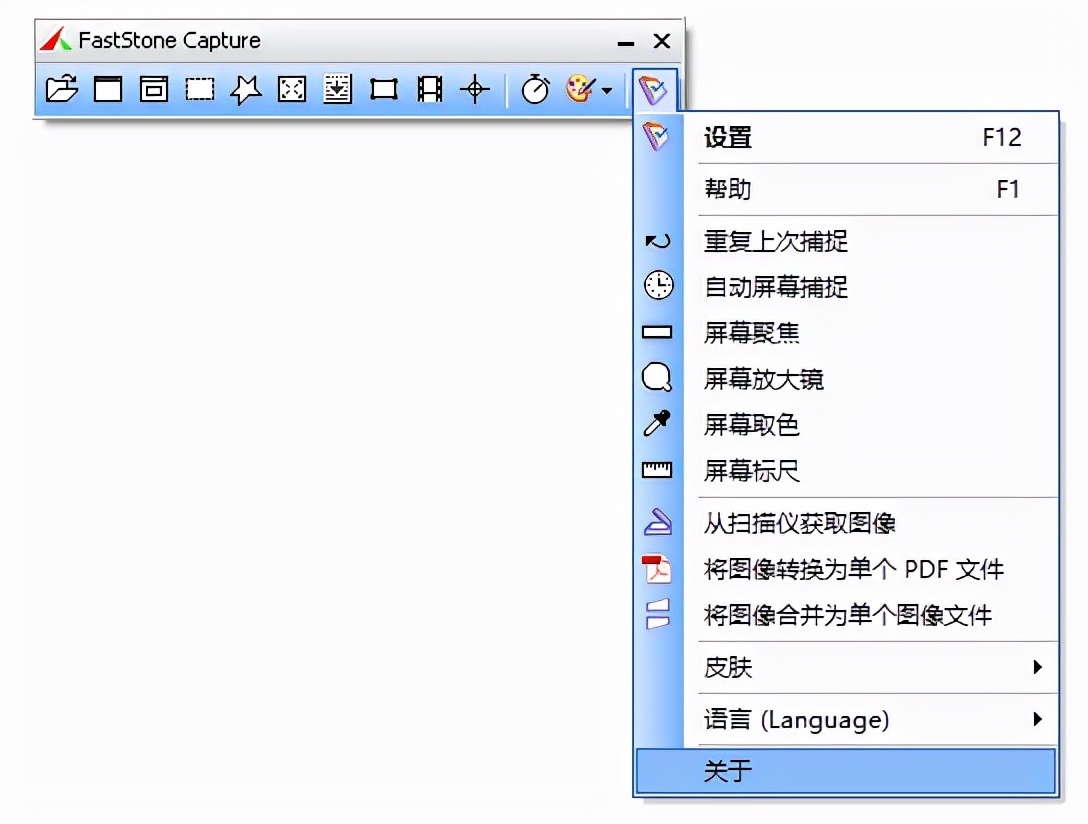The width and height of the screenshot is (1088, 824).
Task: Click the merge images icon
Action: click(657, 614)
